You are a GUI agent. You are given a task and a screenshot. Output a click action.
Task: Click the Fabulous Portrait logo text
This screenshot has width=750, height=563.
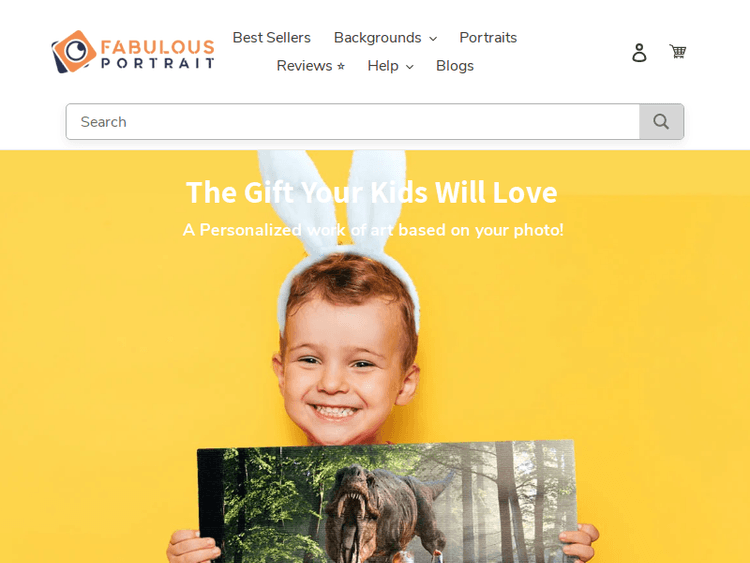coord(157,54)
